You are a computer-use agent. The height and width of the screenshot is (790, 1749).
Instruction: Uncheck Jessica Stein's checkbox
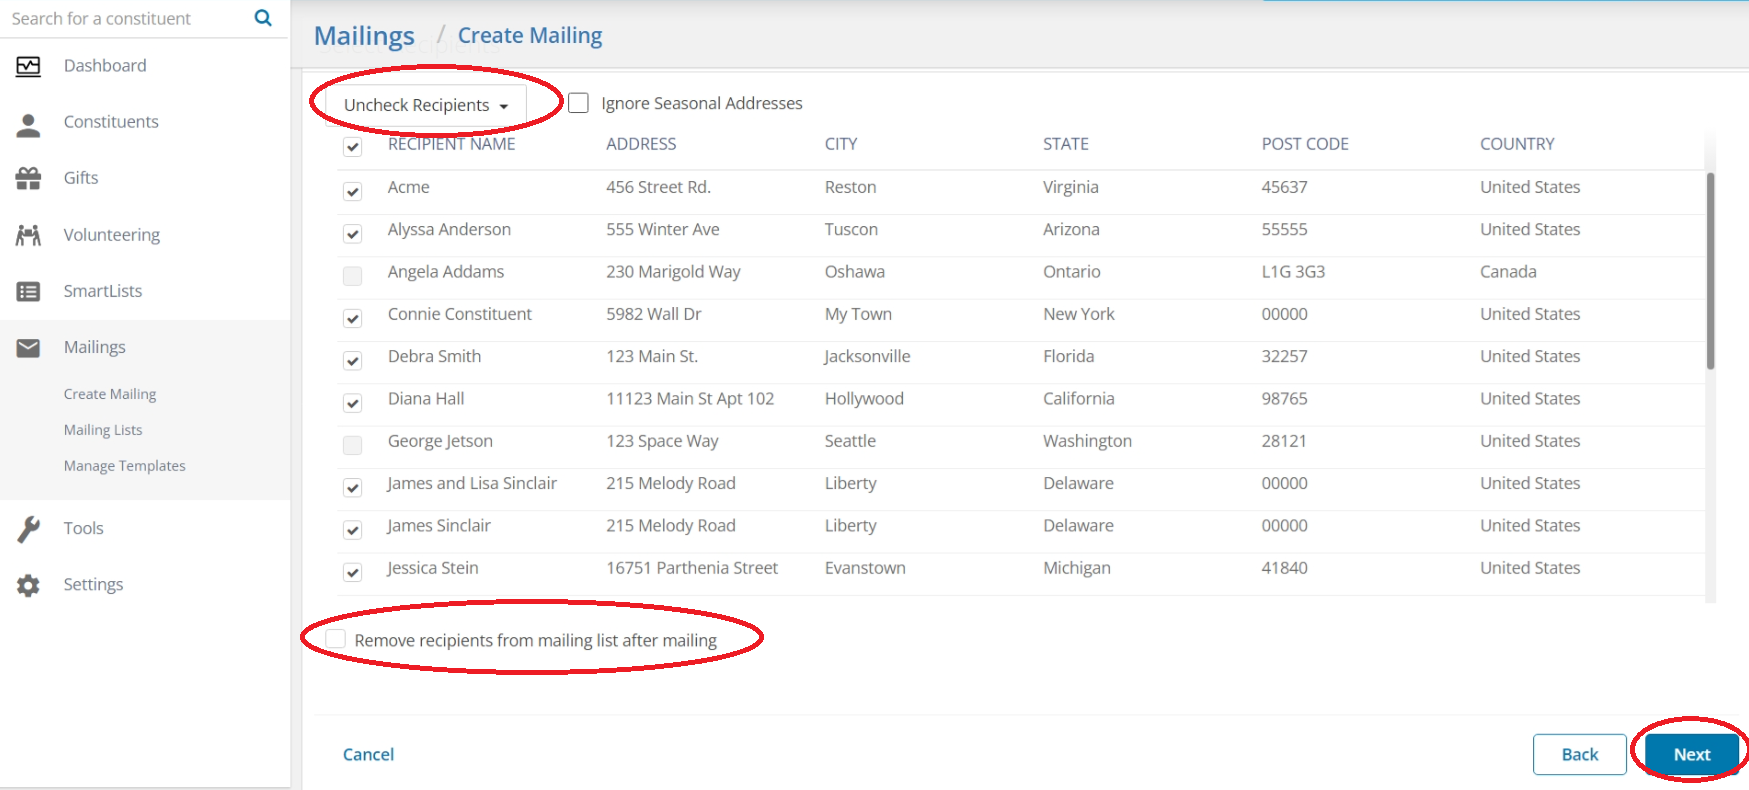352,572
